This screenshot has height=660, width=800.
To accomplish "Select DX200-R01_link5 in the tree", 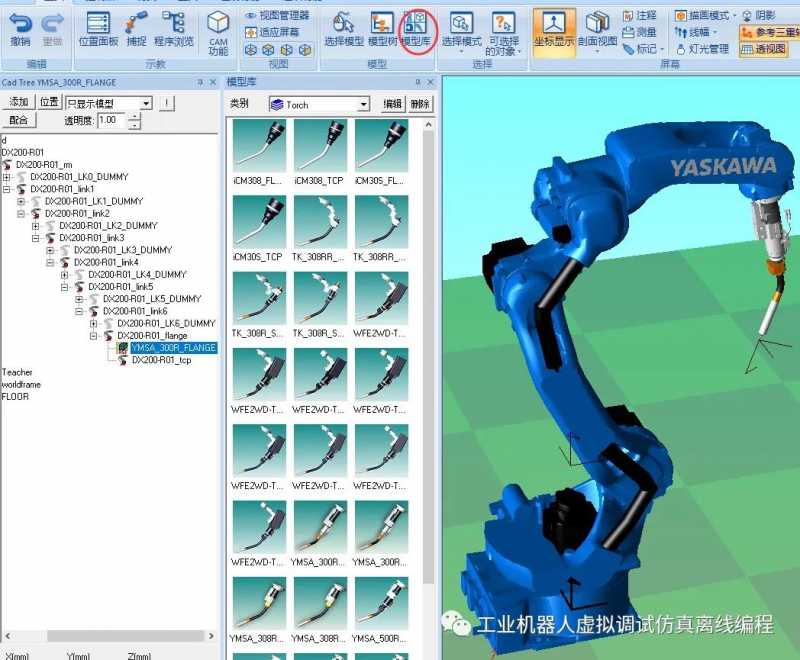I will tap(120, 287).
